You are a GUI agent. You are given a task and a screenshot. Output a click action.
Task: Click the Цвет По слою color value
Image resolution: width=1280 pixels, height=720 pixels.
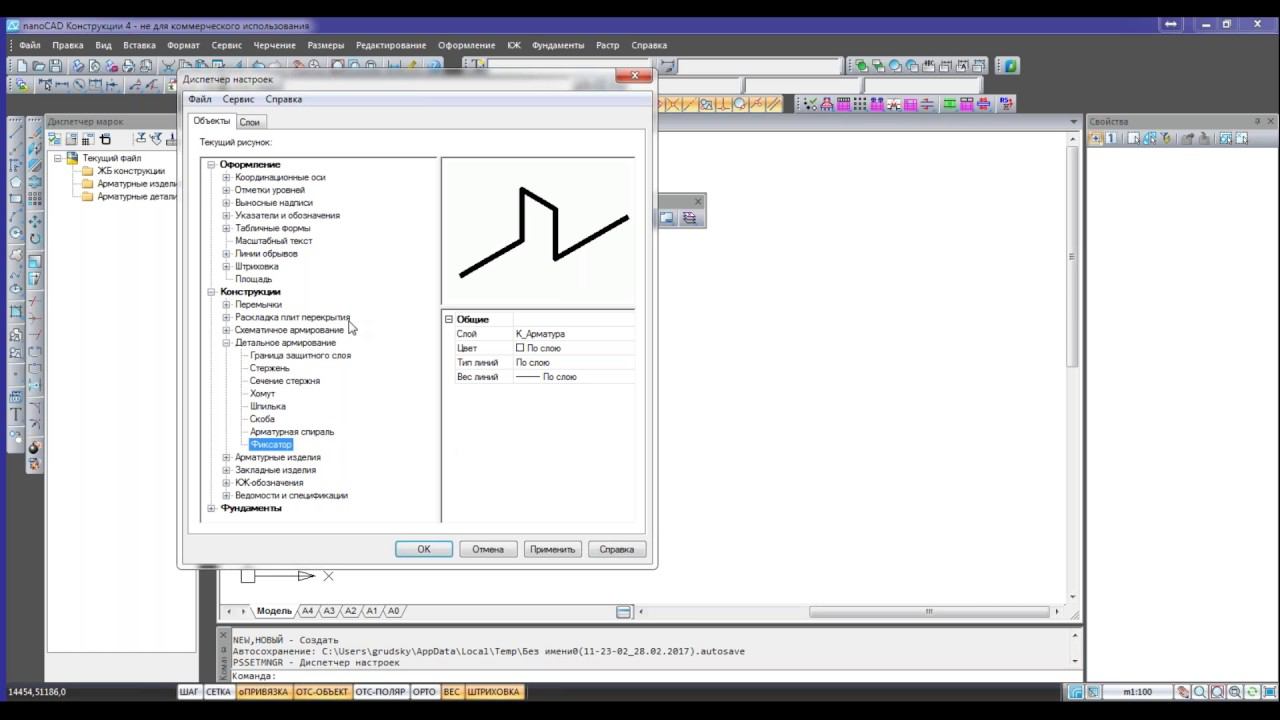(x=574, y=348)
